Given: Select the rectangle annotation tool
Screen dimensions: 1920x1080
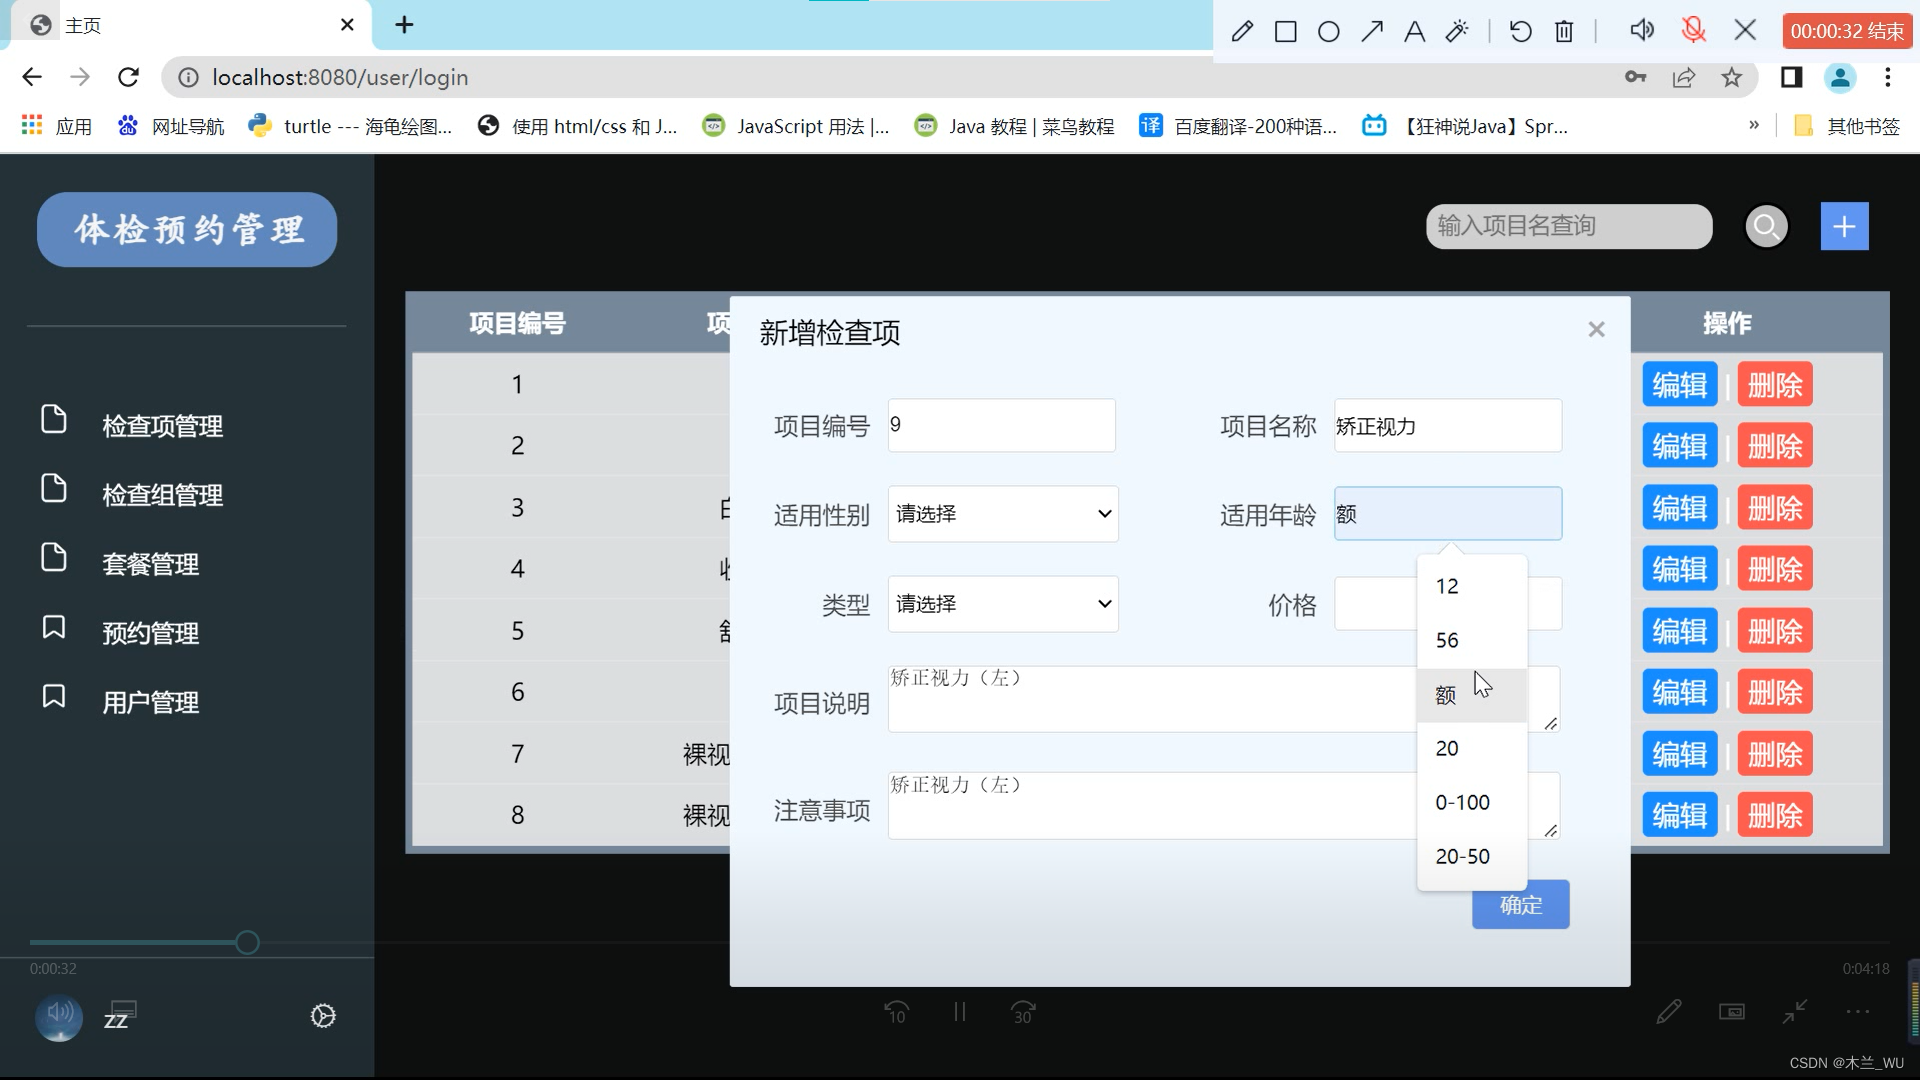Looking at the screenshot, I should click(x=1286, y=31).
